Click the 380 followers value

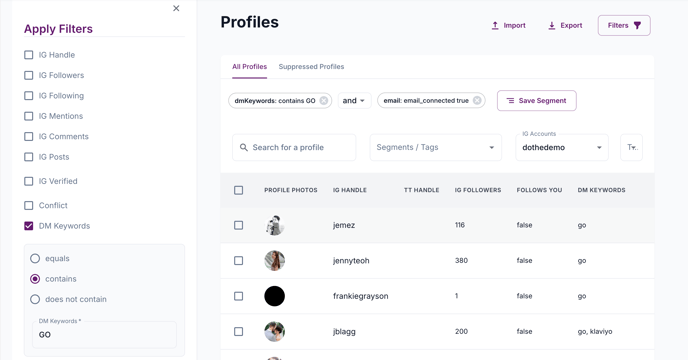point(461,261)
